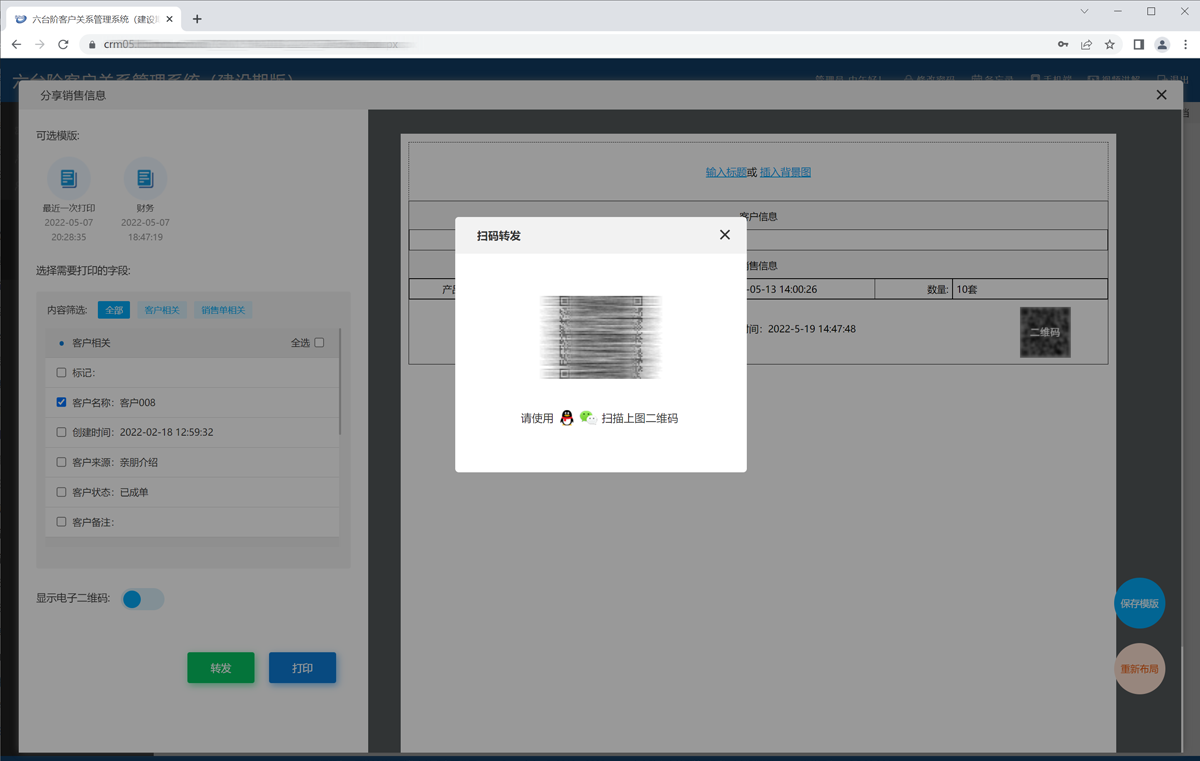
Task: Click the 客户相关 group header row
Action: point(192,343)
